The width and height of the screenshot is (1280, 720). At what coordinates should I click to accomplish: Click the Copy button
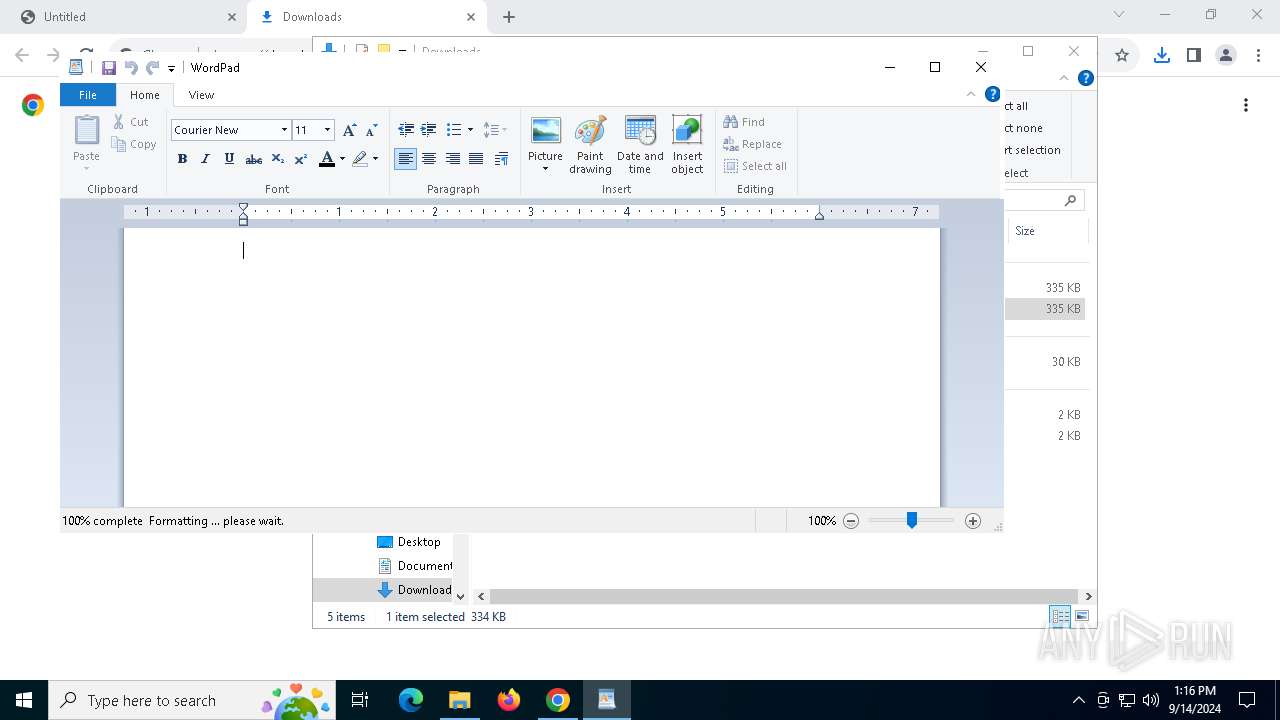(134, 144)
